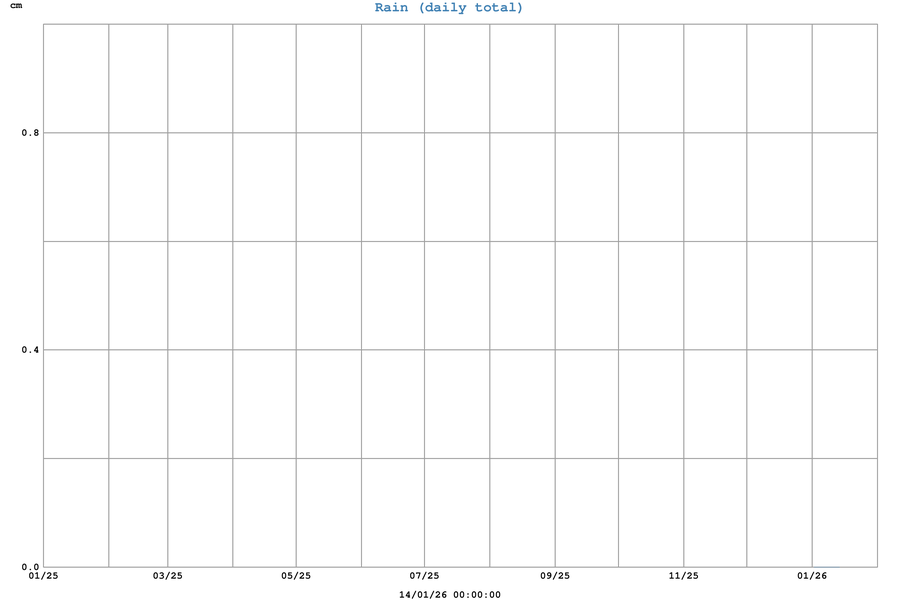Select the 0.8 y-axis tick label

(x=30, y=133)
